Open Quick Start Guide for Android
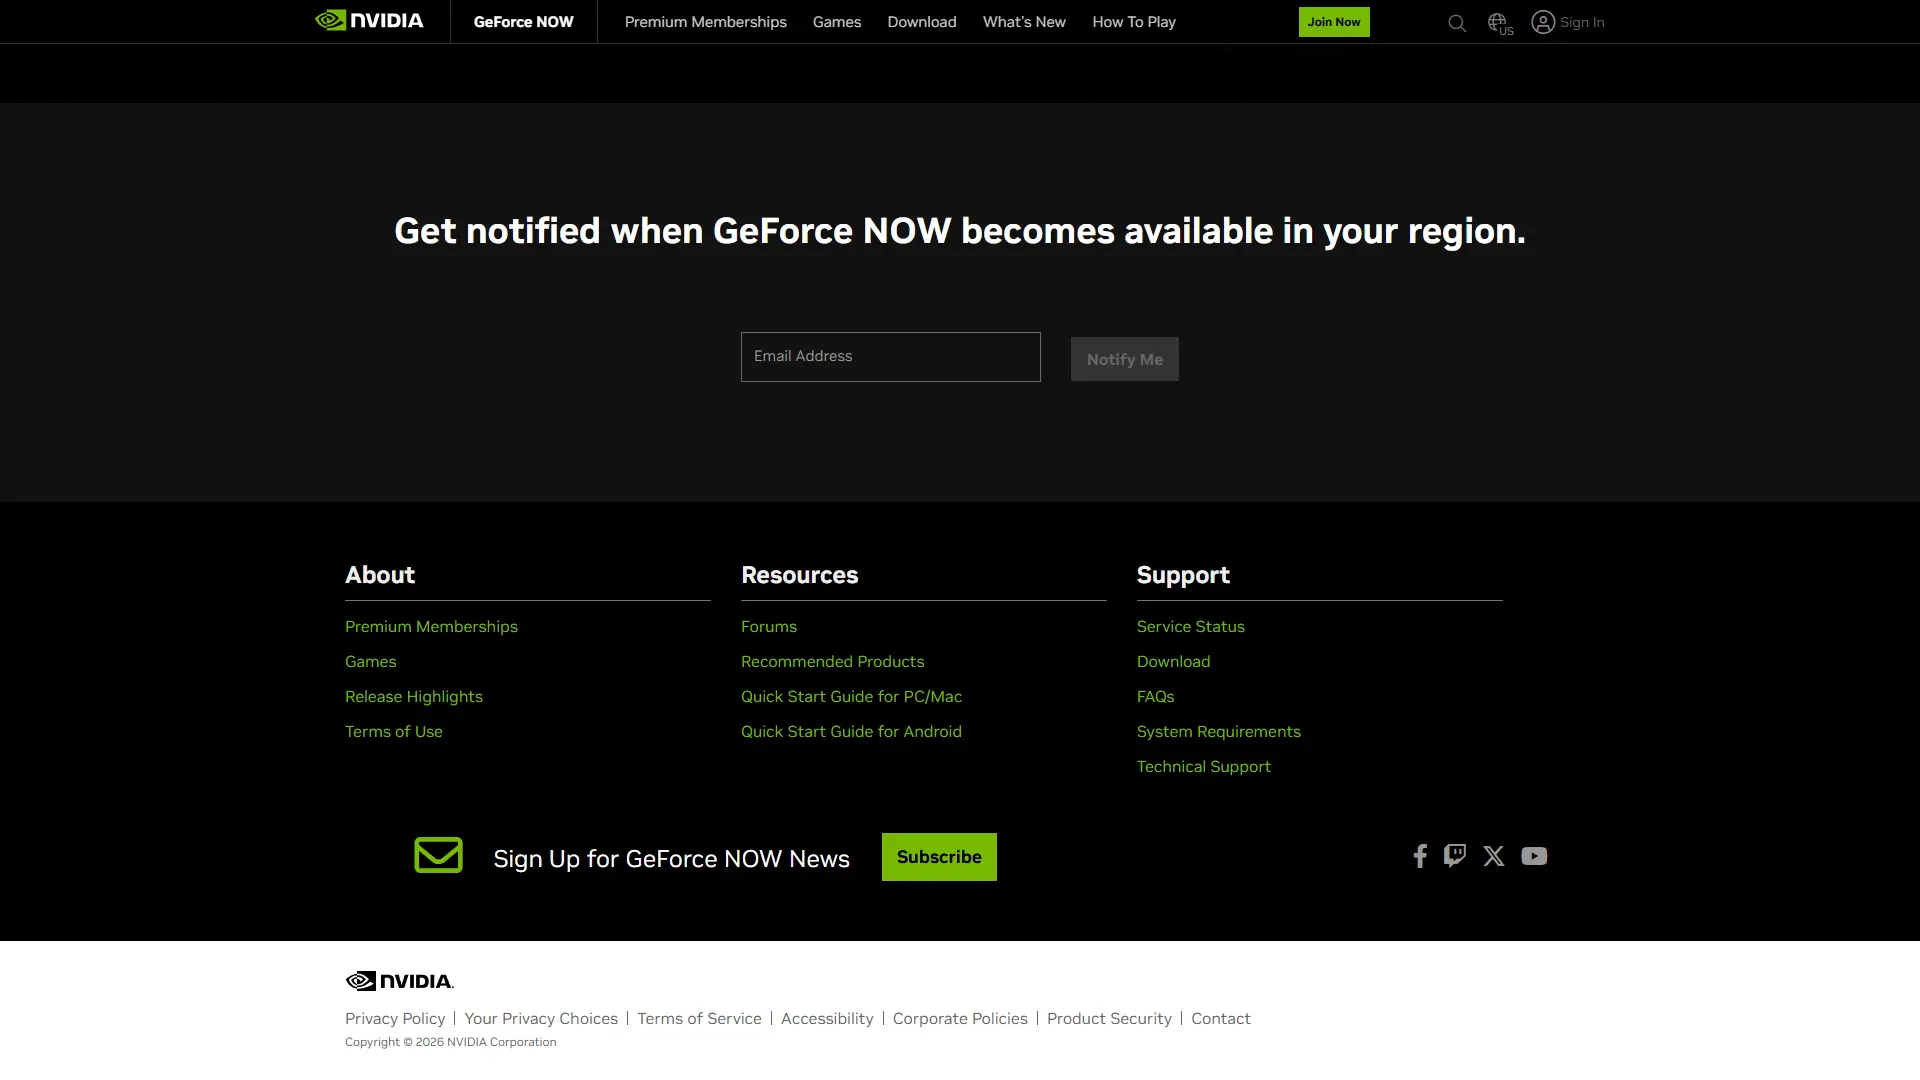Viewport: 1920px width, 1080px height. click(x=850, y=732)
